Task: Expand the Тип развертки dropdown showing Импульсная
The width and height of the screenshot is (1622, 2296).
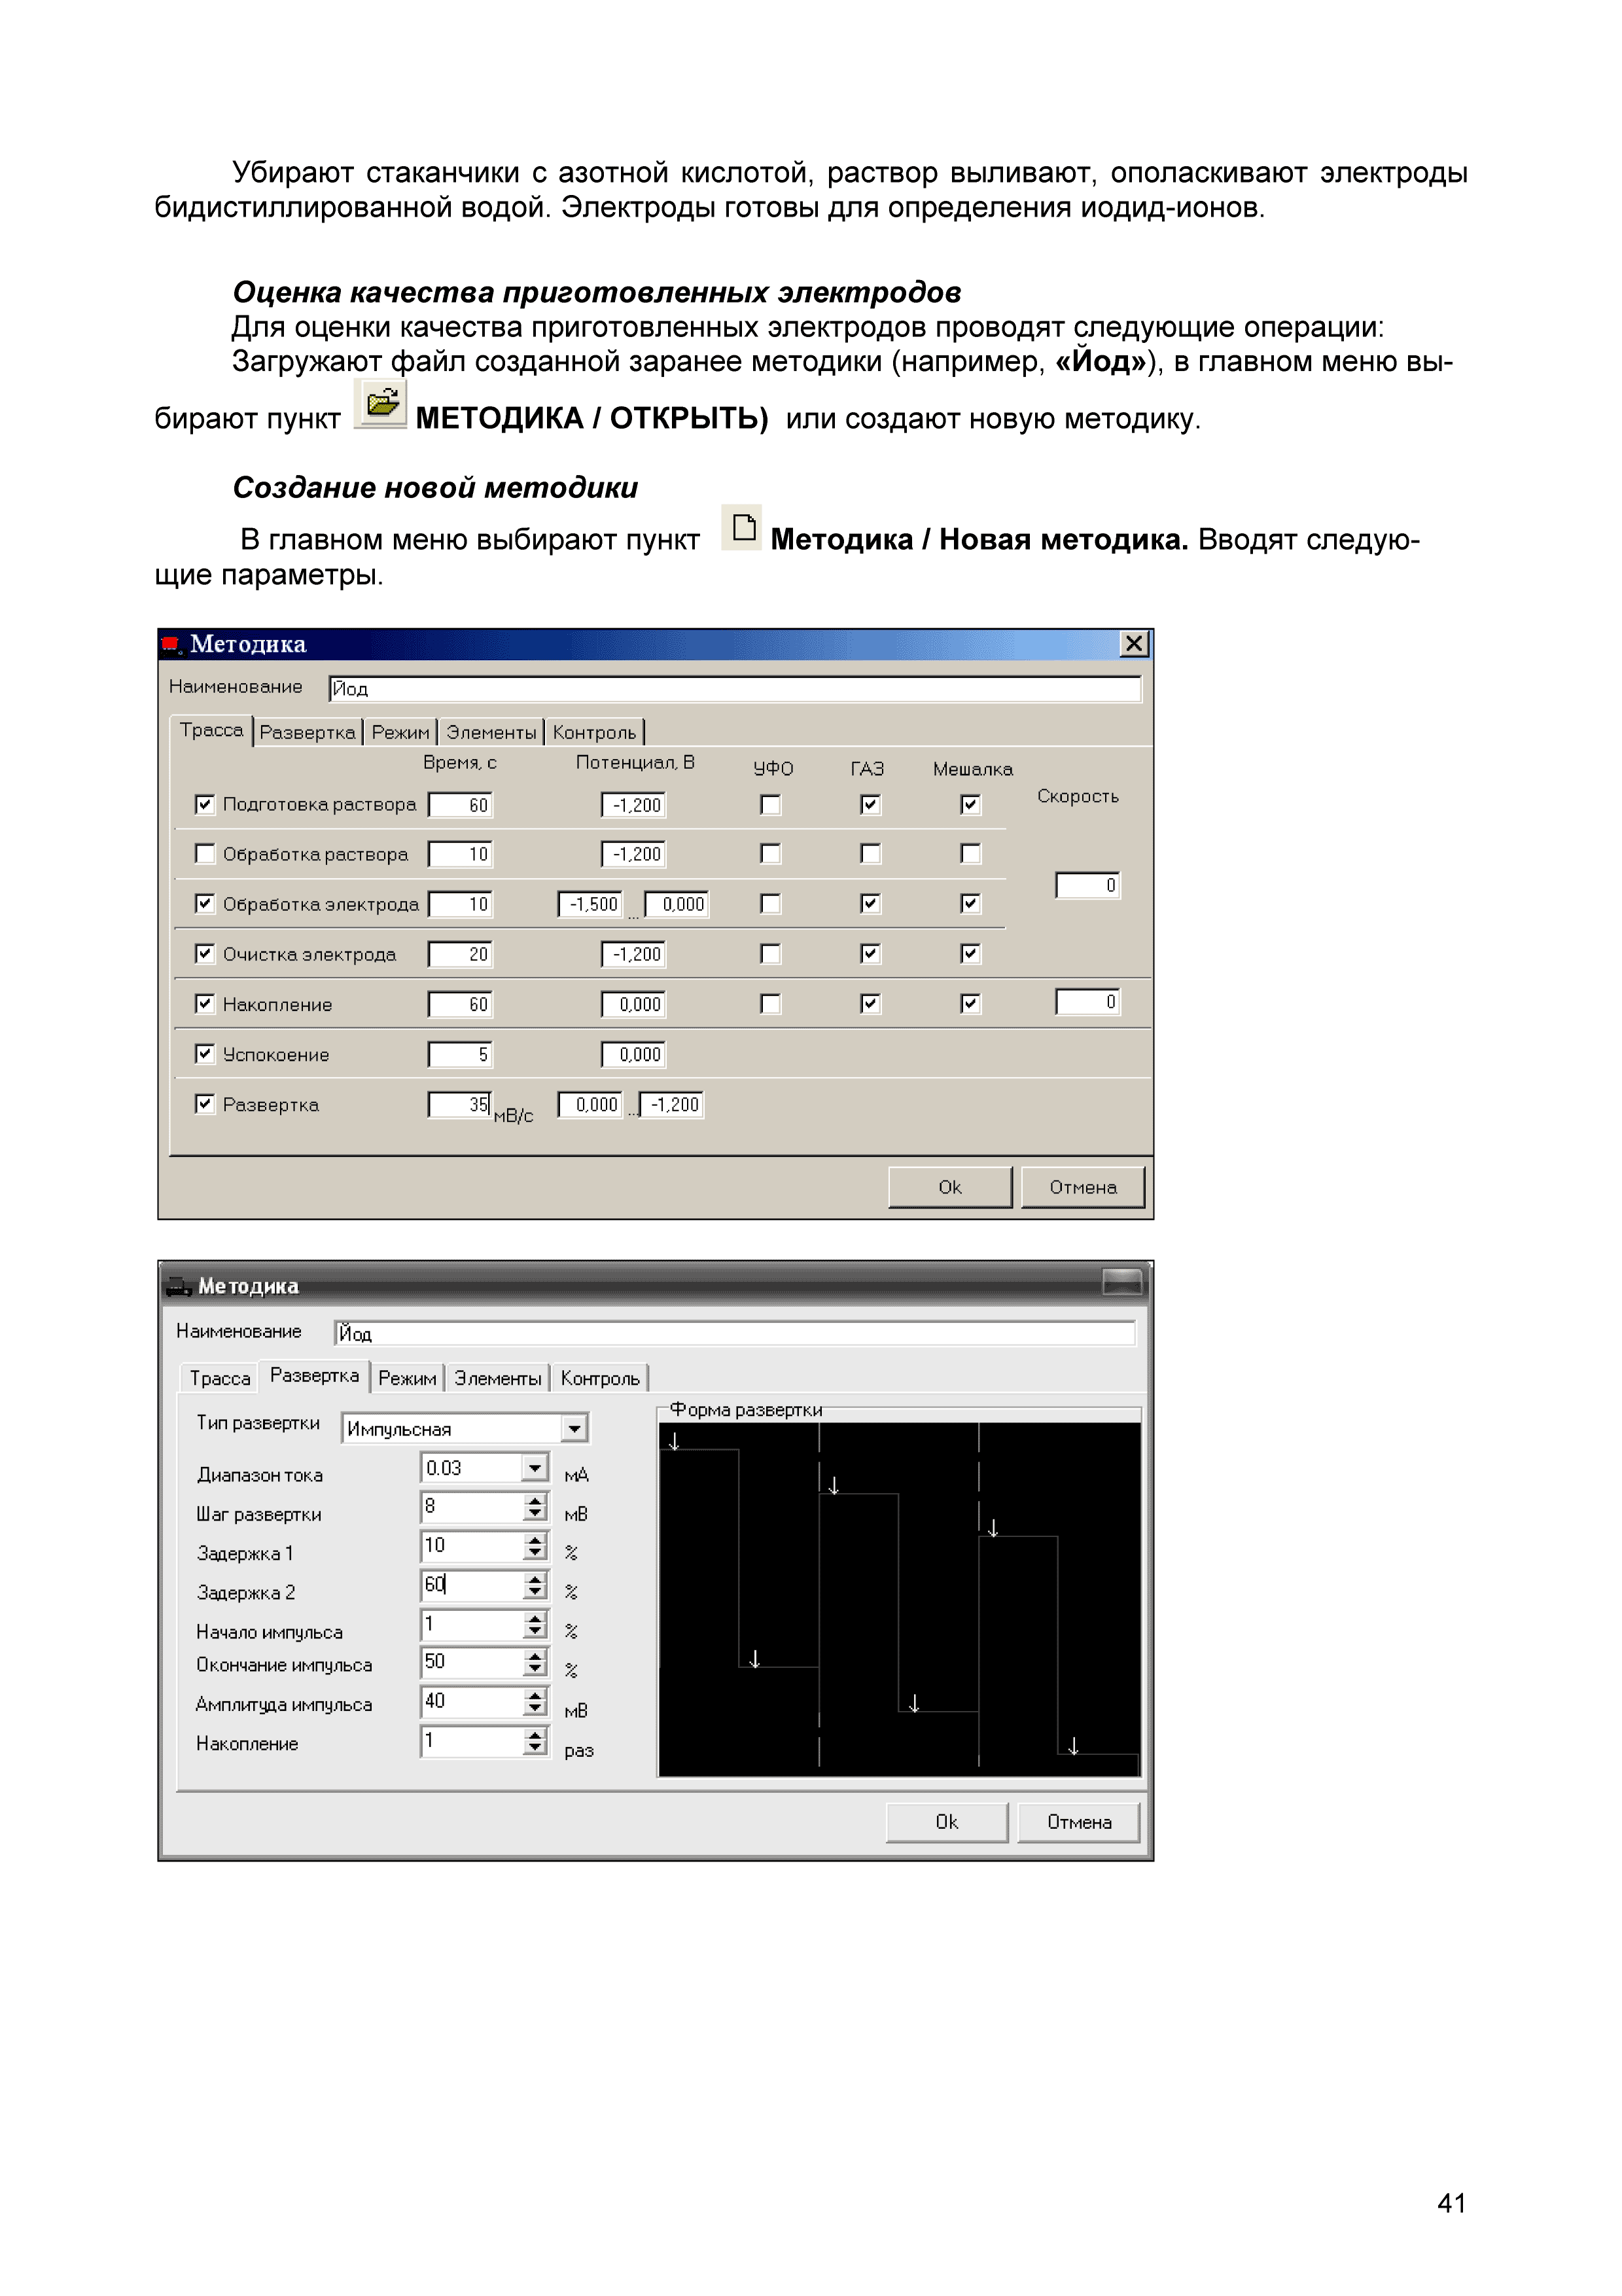Action: point(574,1429)
